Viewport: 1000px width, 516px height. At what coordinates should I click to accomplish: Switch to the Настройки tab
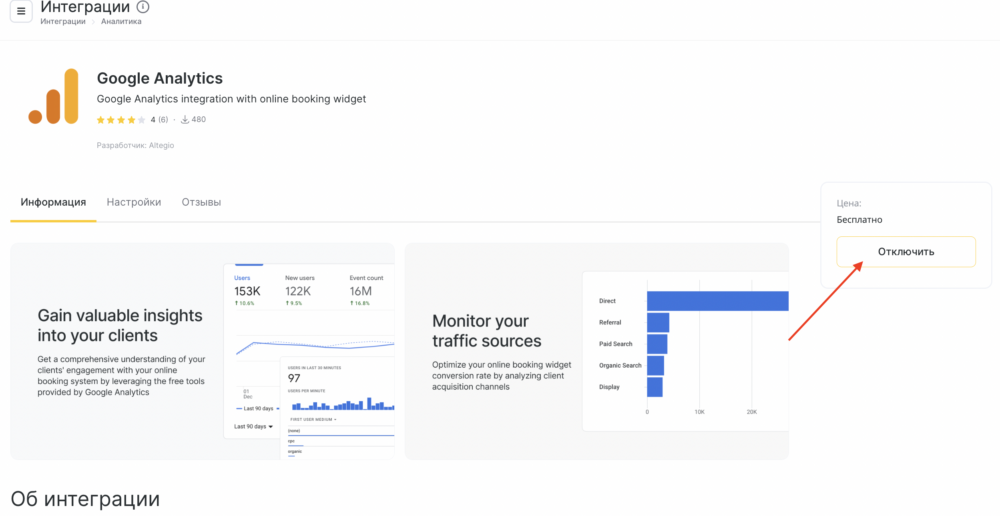coord(134,202)
